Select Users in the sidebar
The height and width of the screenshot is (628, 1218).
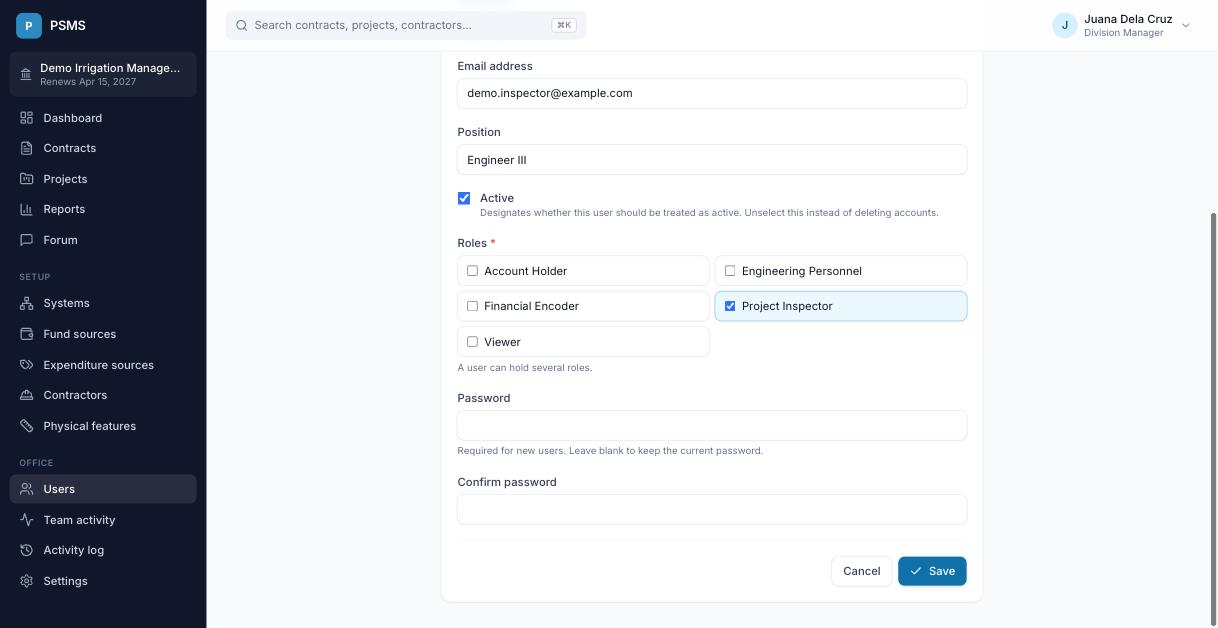click(x=103, y=489)
